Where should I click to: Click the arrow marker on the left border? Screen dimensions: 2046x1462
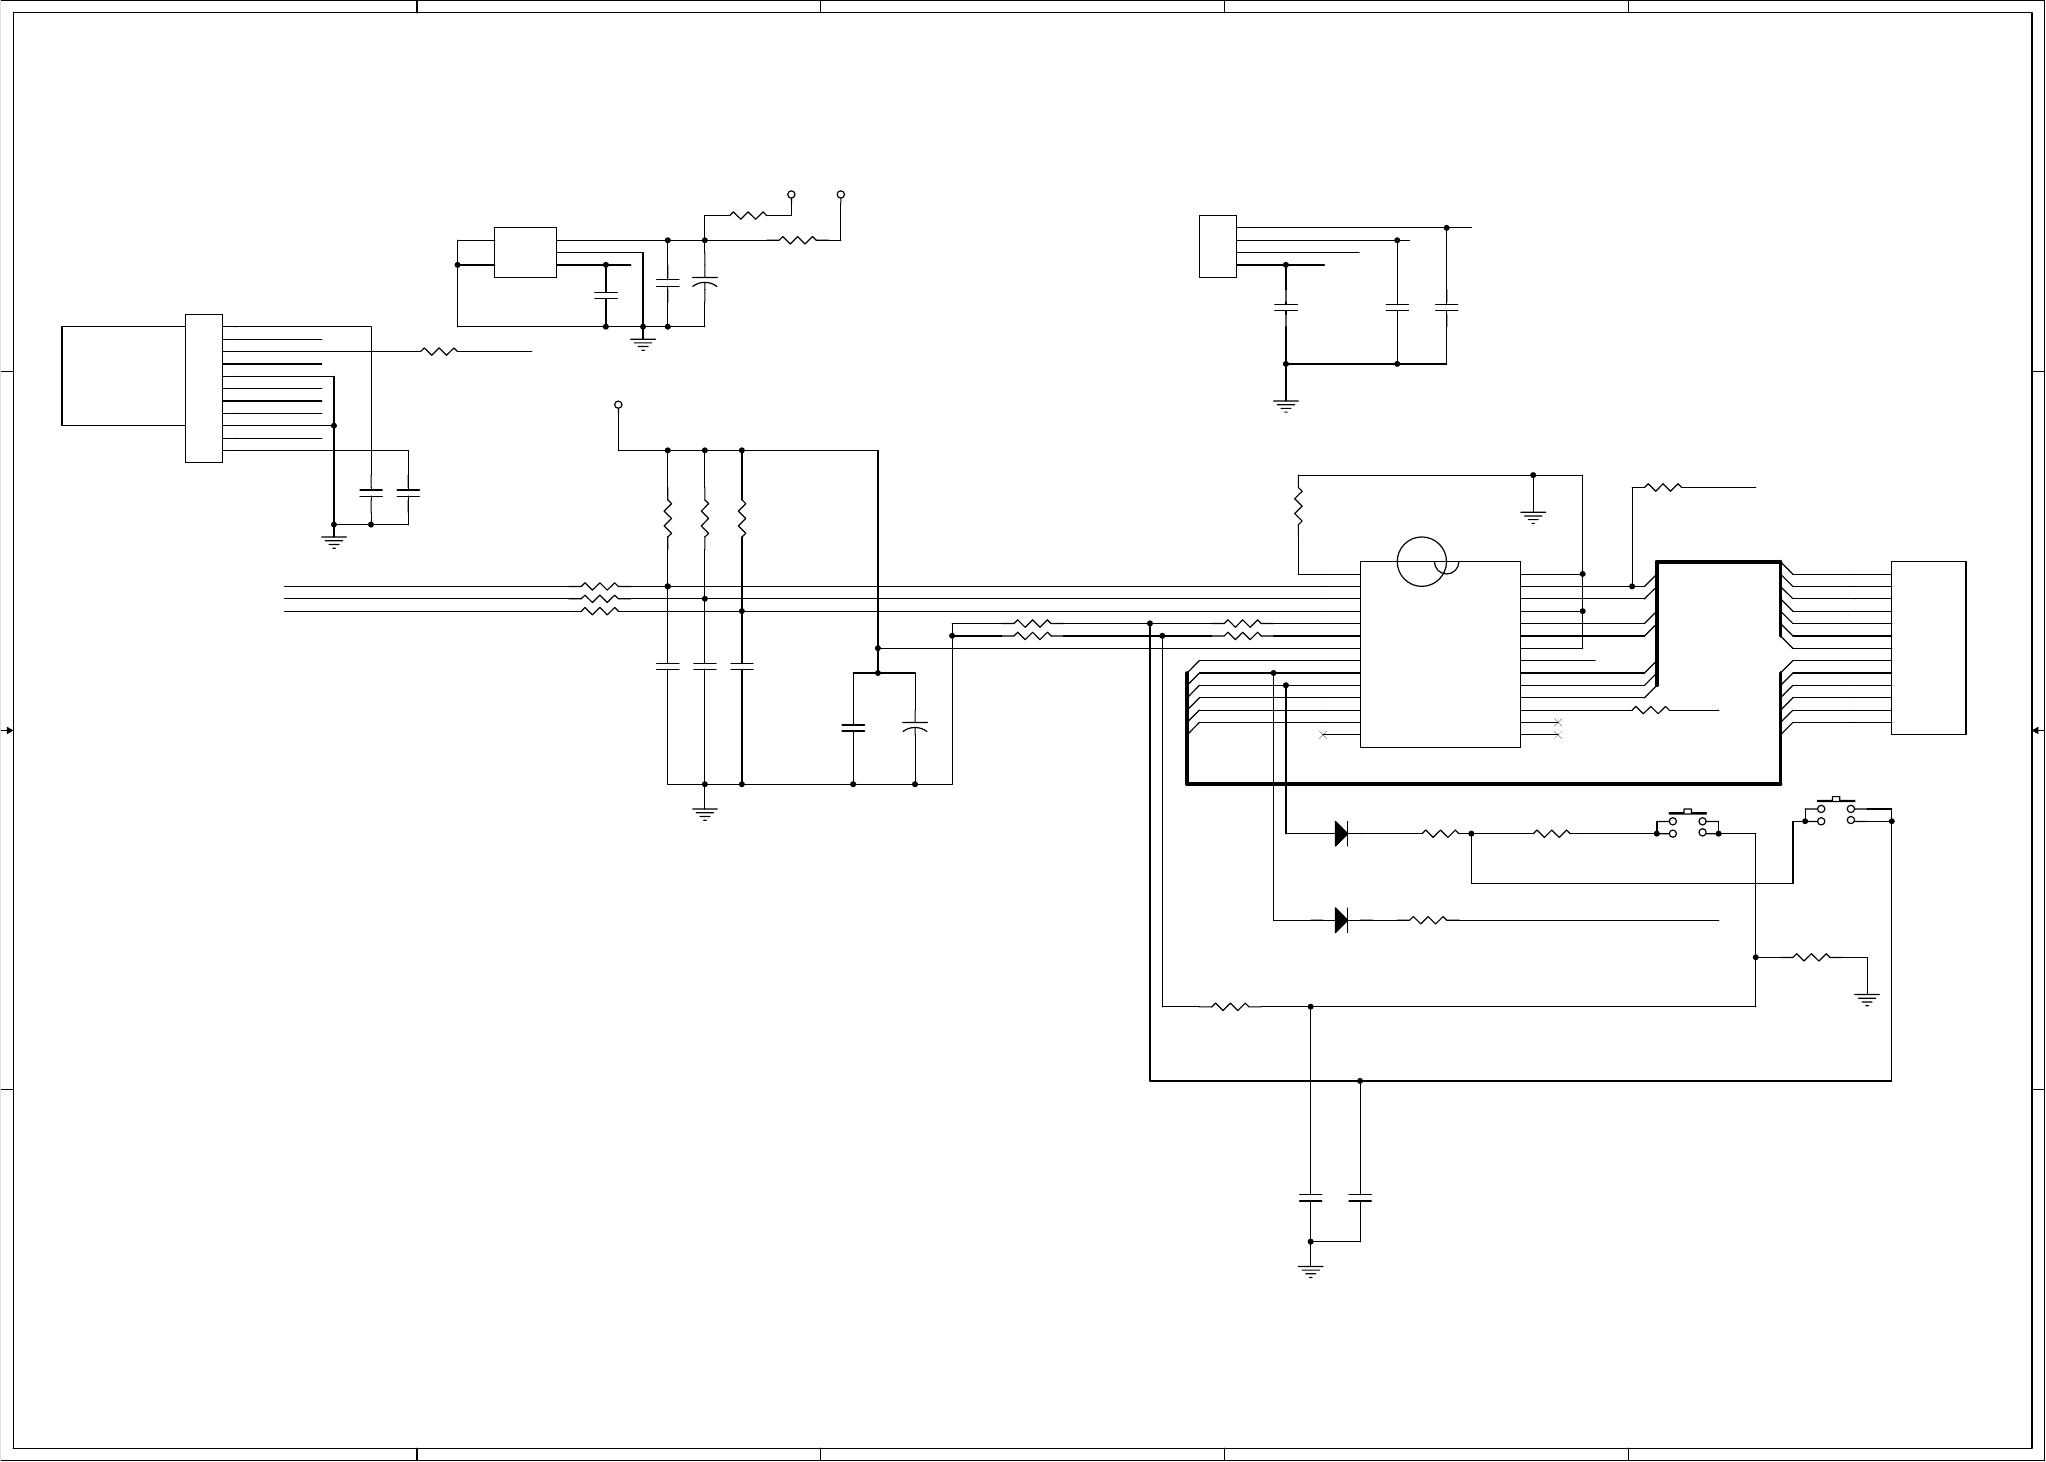(7, 731)
